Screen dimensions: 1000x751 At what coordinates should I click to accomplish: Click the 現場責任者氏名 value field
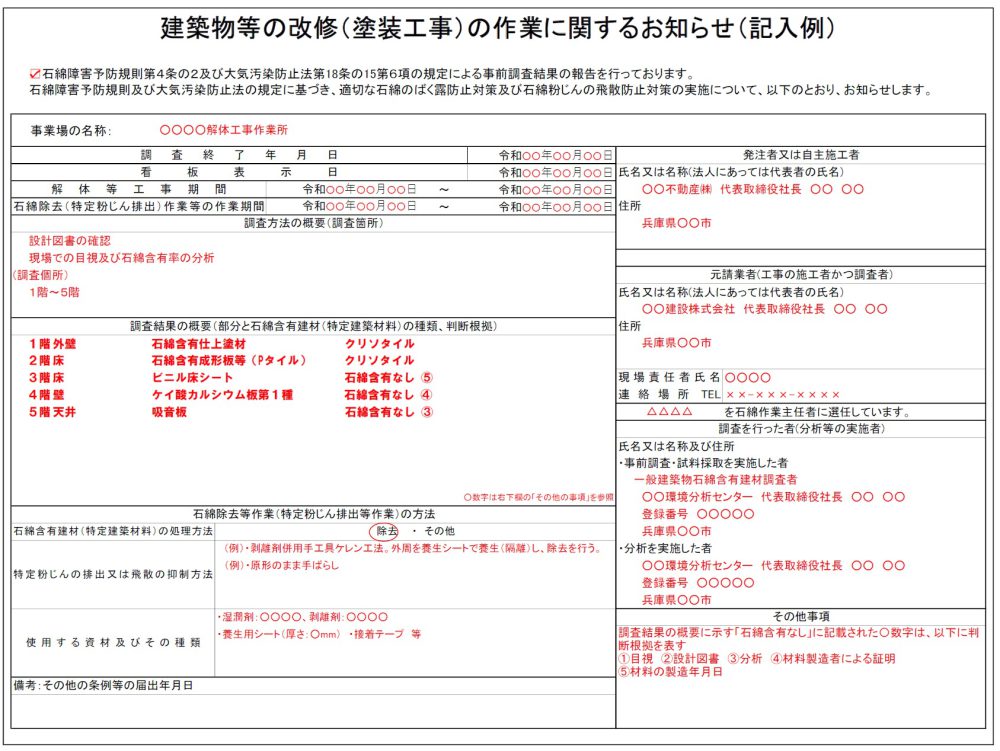tap(748, 377)
